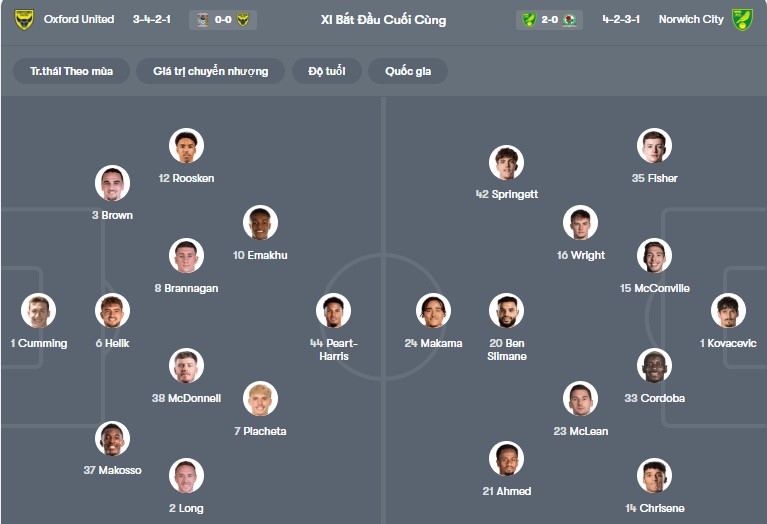Switch to the Độ tuổi tab

(x=327, y=71)
